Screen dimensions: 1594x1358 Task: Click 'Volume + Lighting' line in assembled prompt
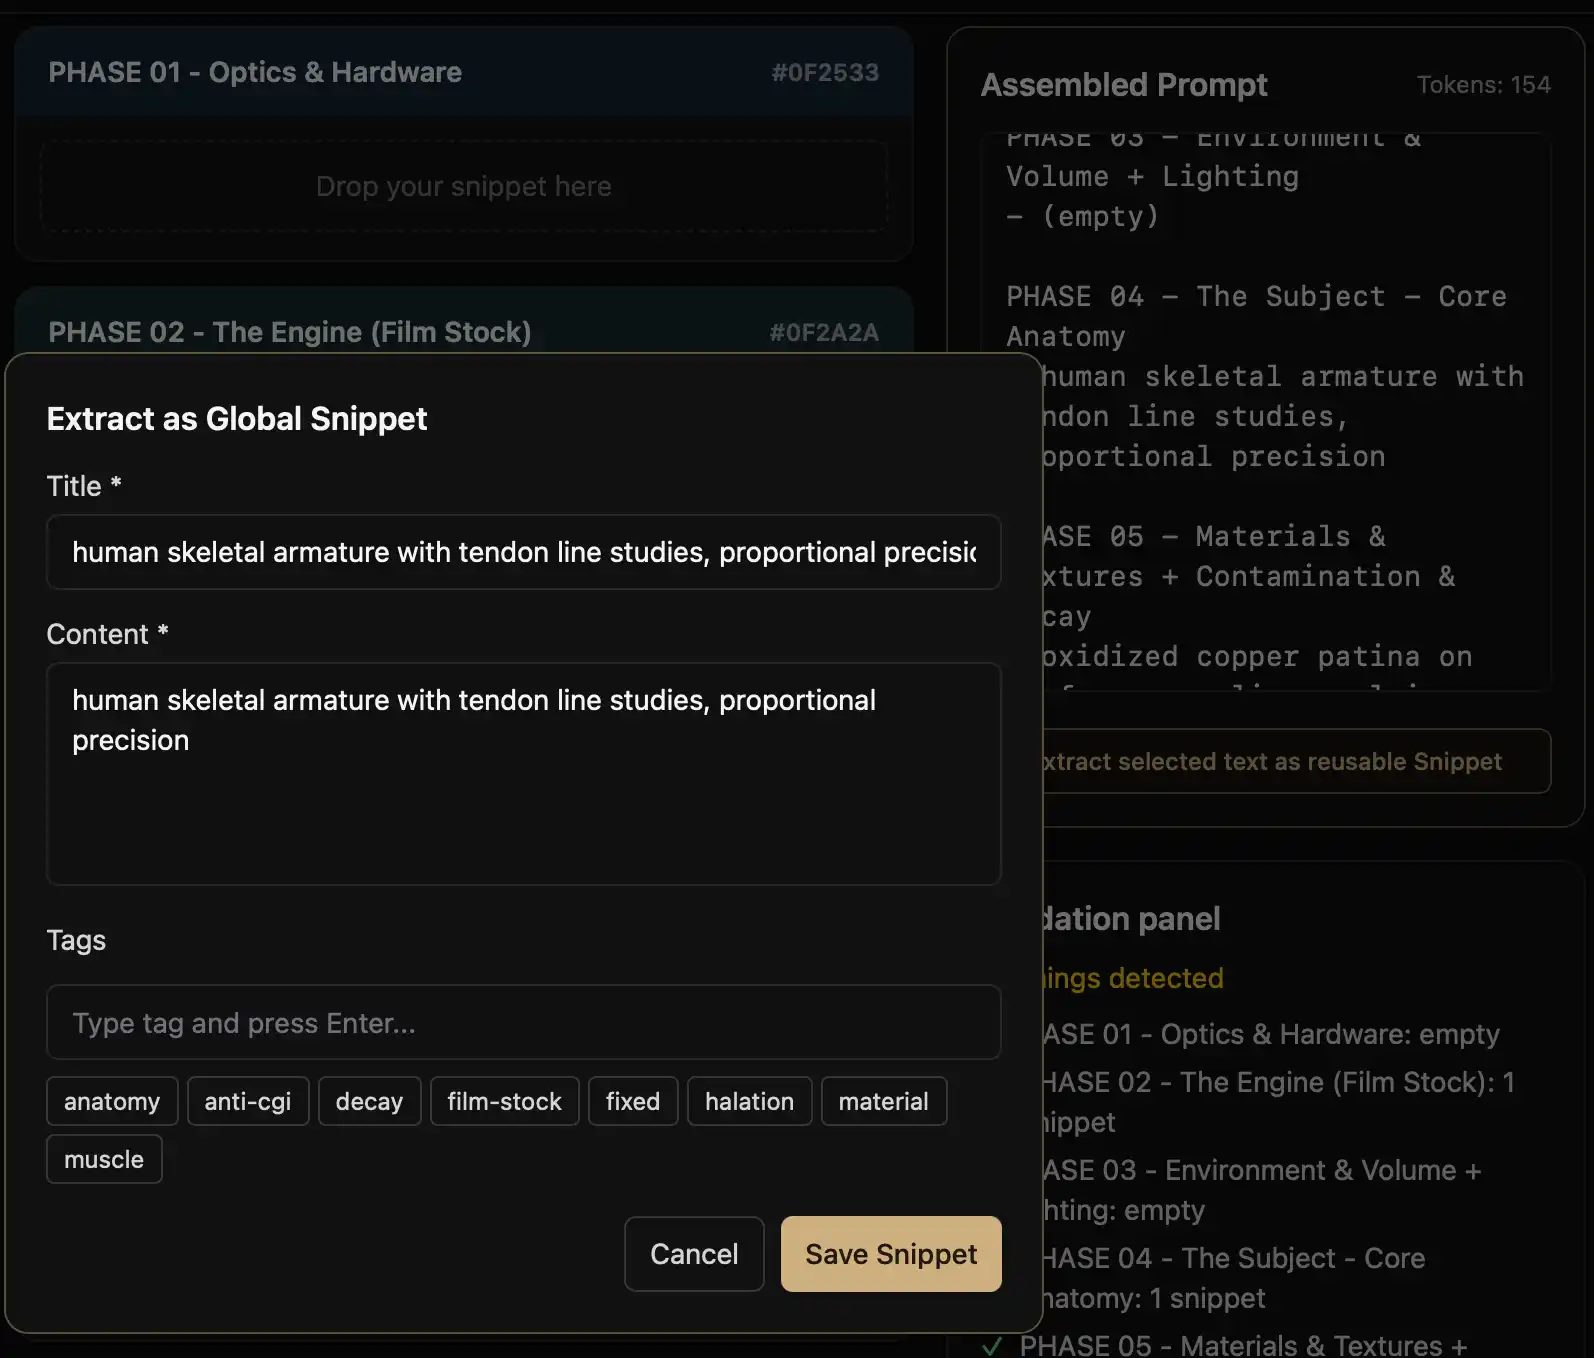[x=1152, y=177]
